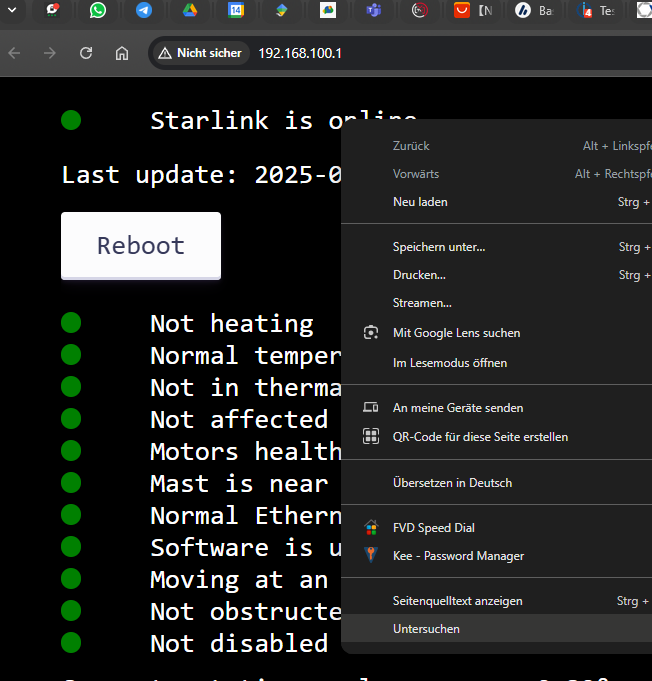The height and width of the screenshot is (681, 652).
Task: Select Im Lesemodus öffnen
Action: click(x=496, y=363)
